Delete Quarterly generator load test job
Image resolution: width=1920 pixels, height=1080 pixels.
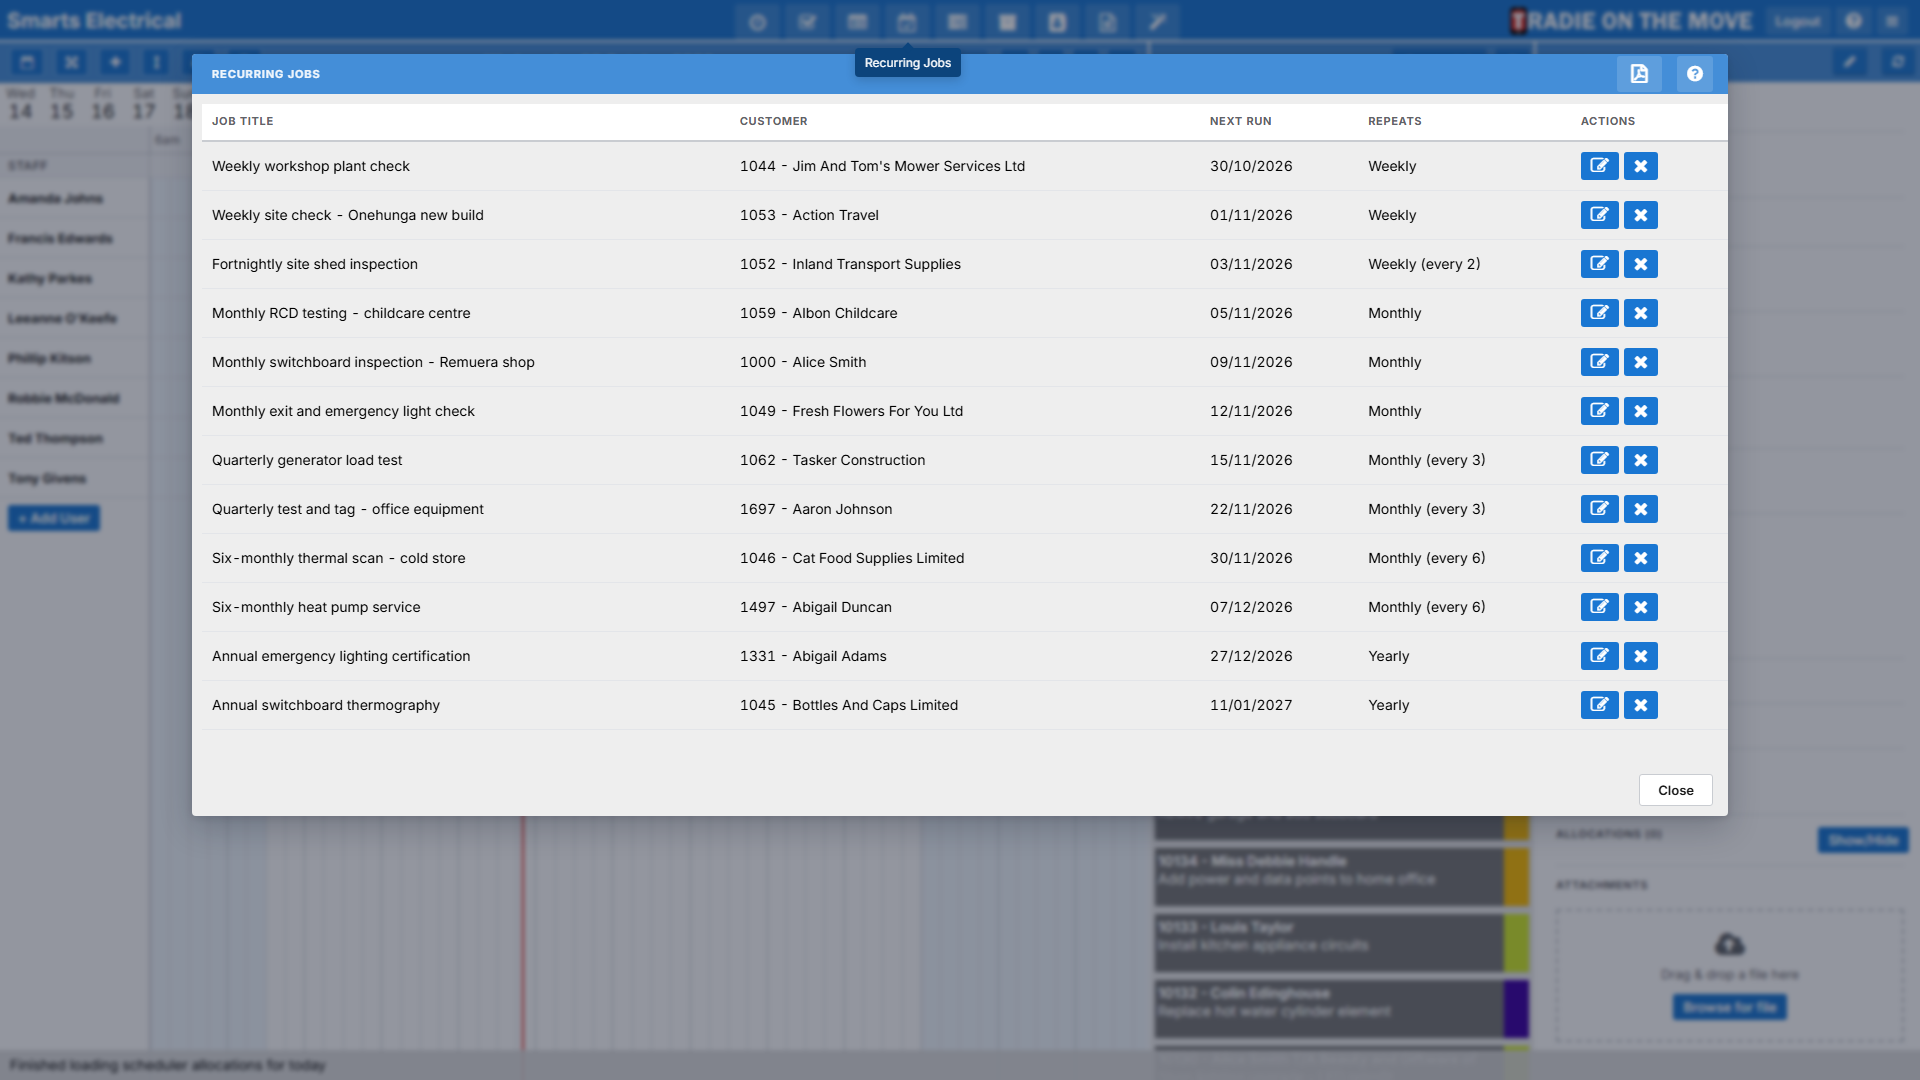pos(1641,460)
